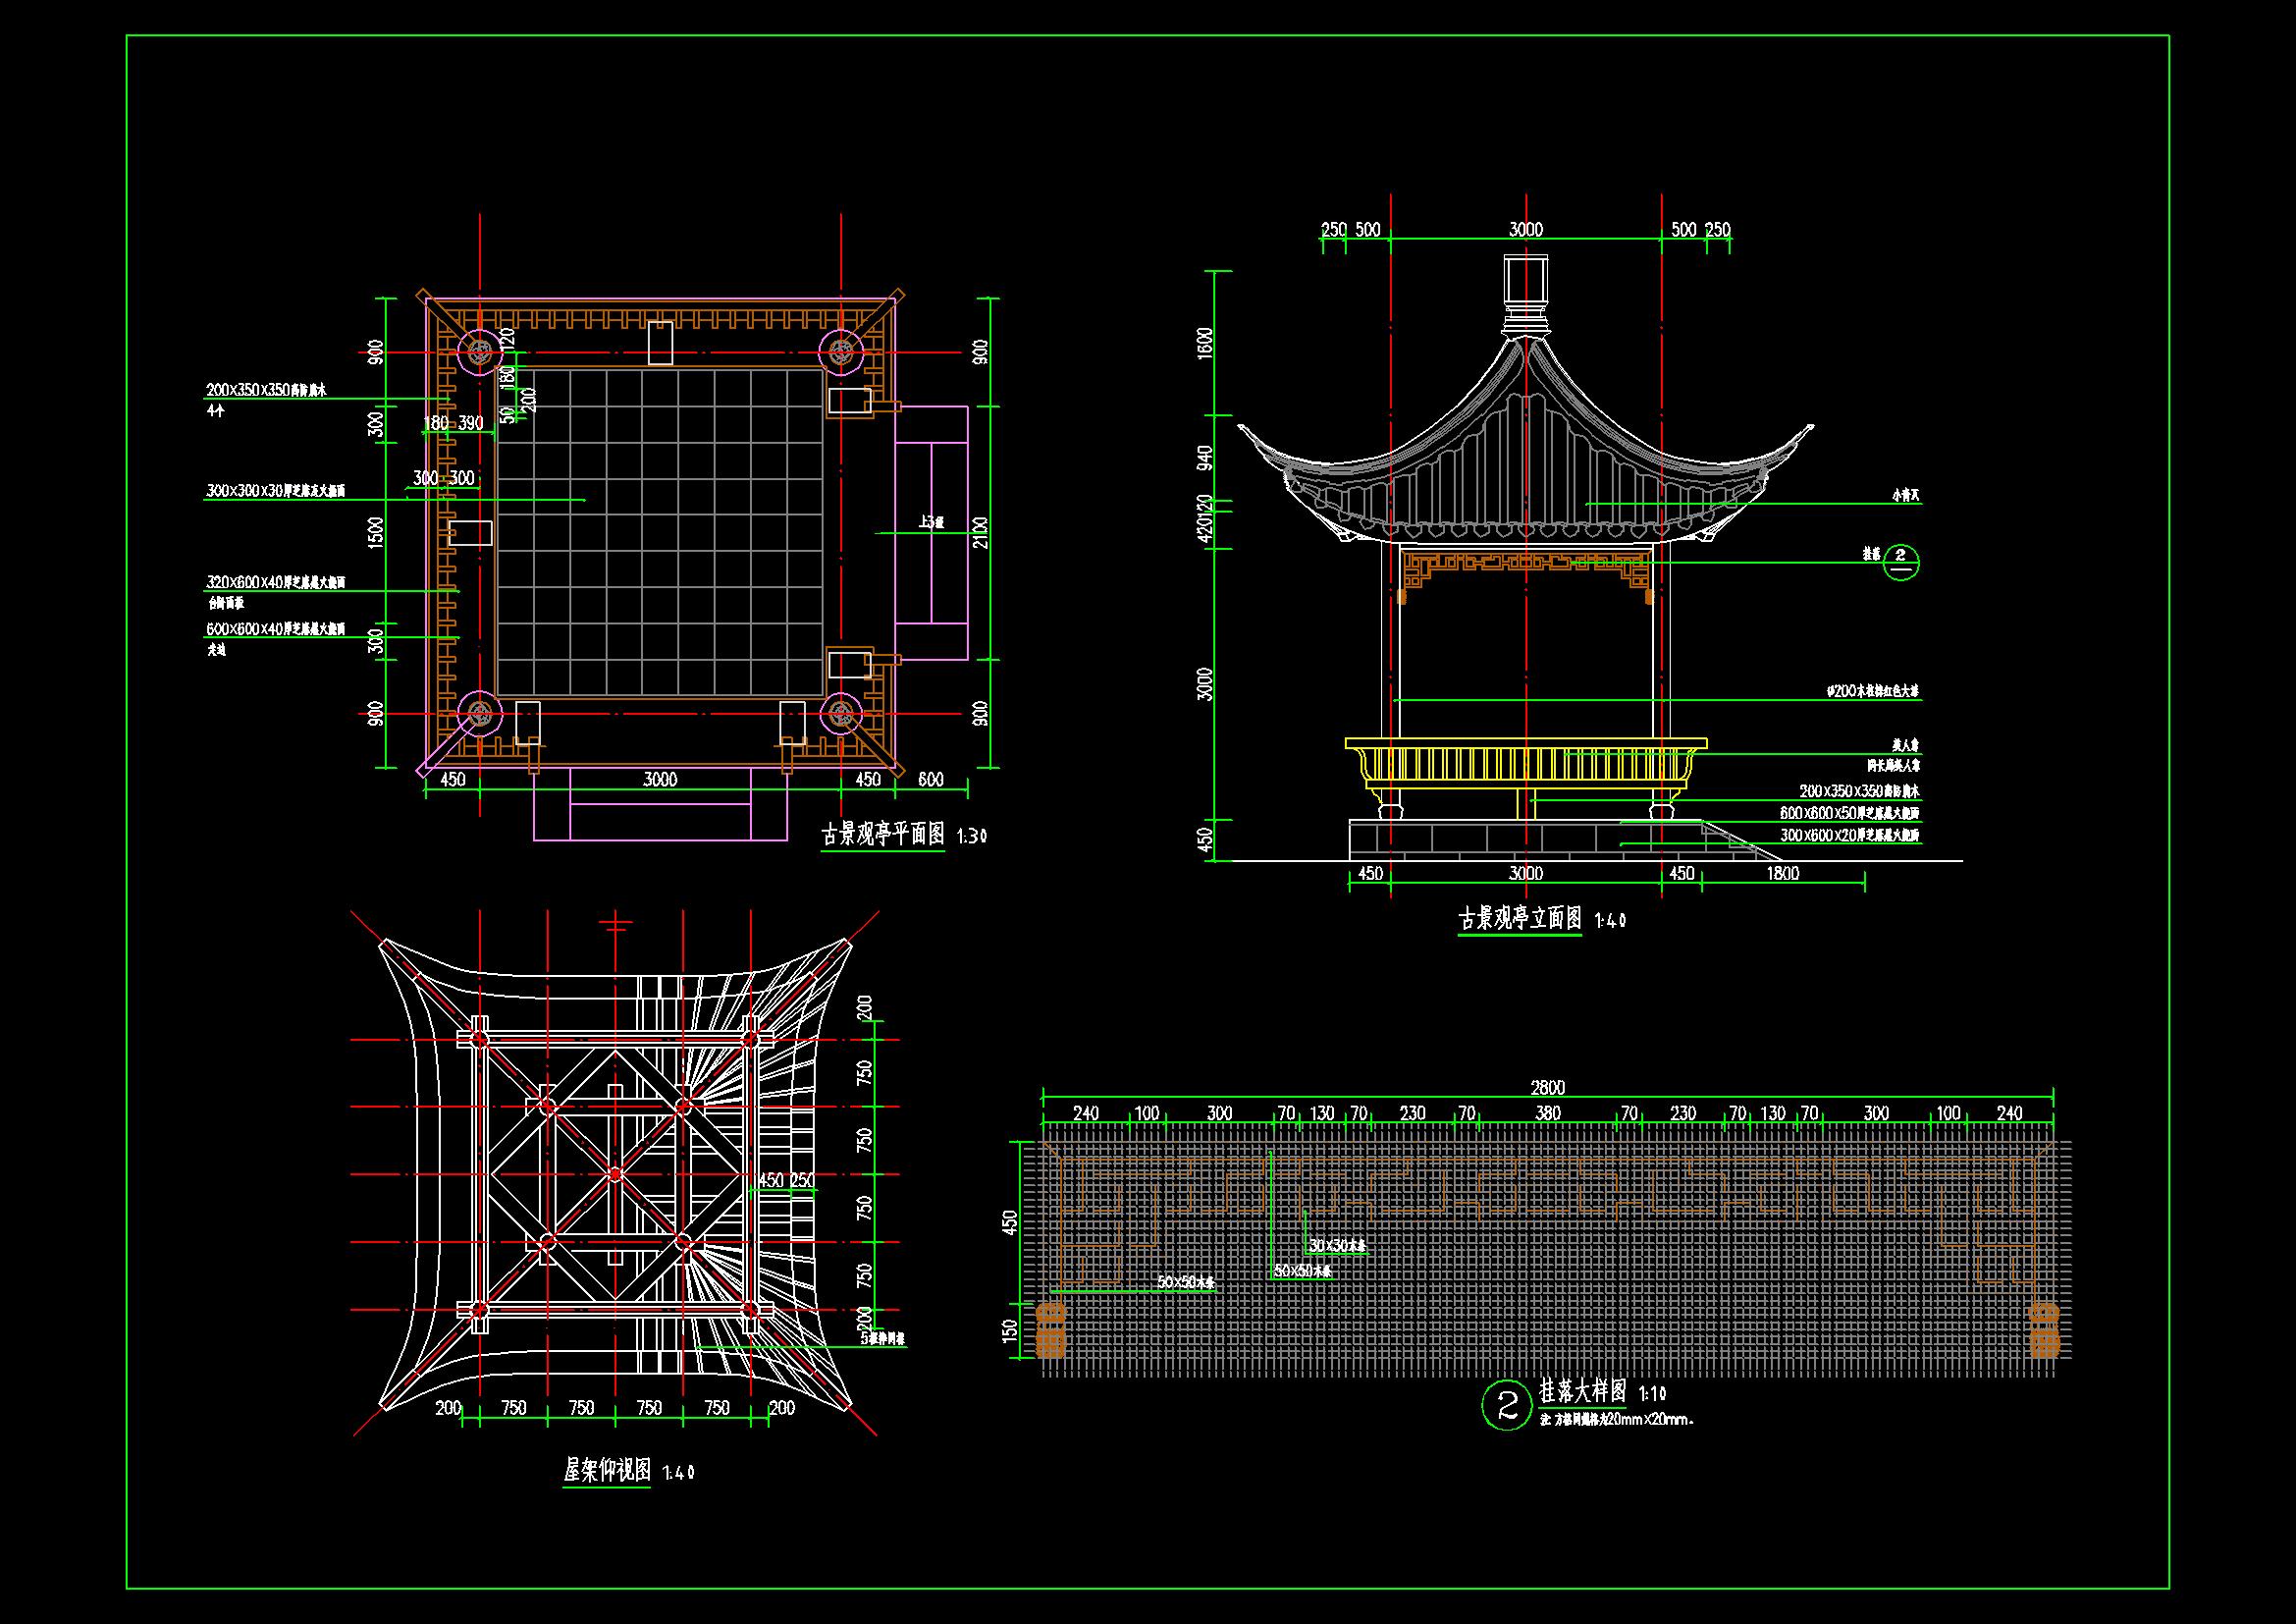Image resolution: width=2296 pixels, height=1624 pixels.
Task: Click the '2800' overall dimension on the detail
Action: point(1548,1087)
